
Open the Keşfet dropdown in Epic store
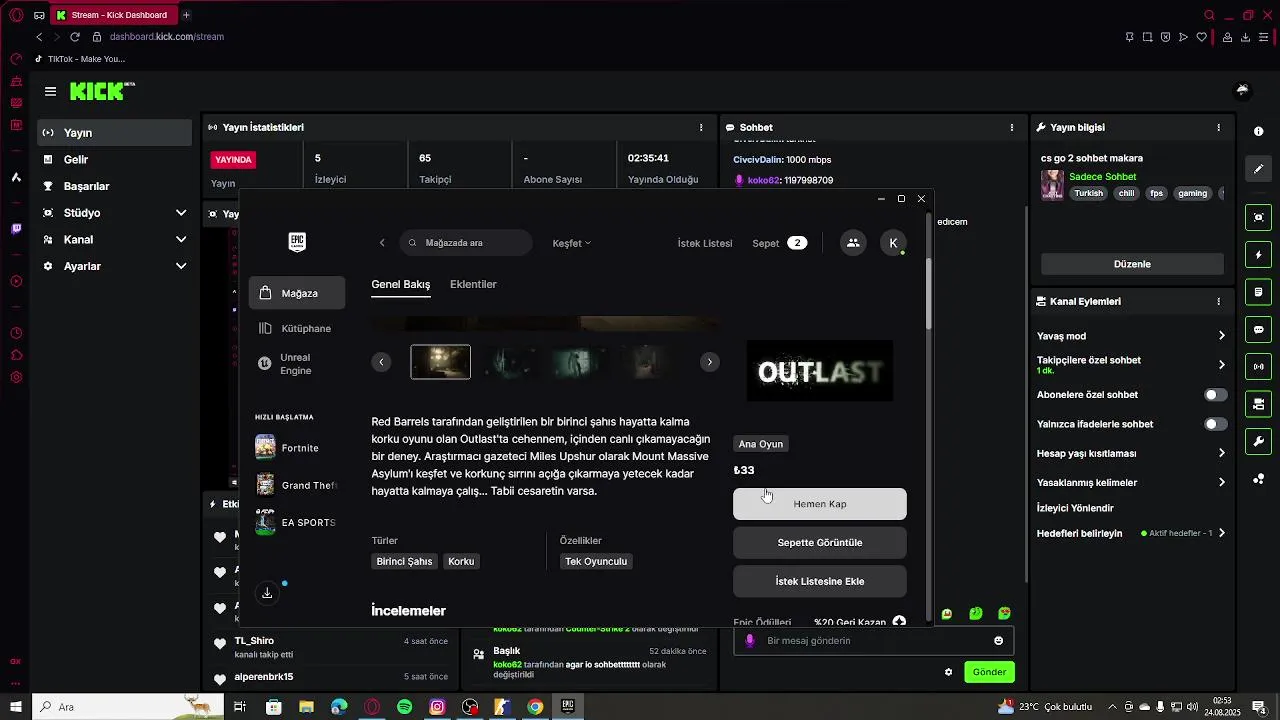pos(571,243)
